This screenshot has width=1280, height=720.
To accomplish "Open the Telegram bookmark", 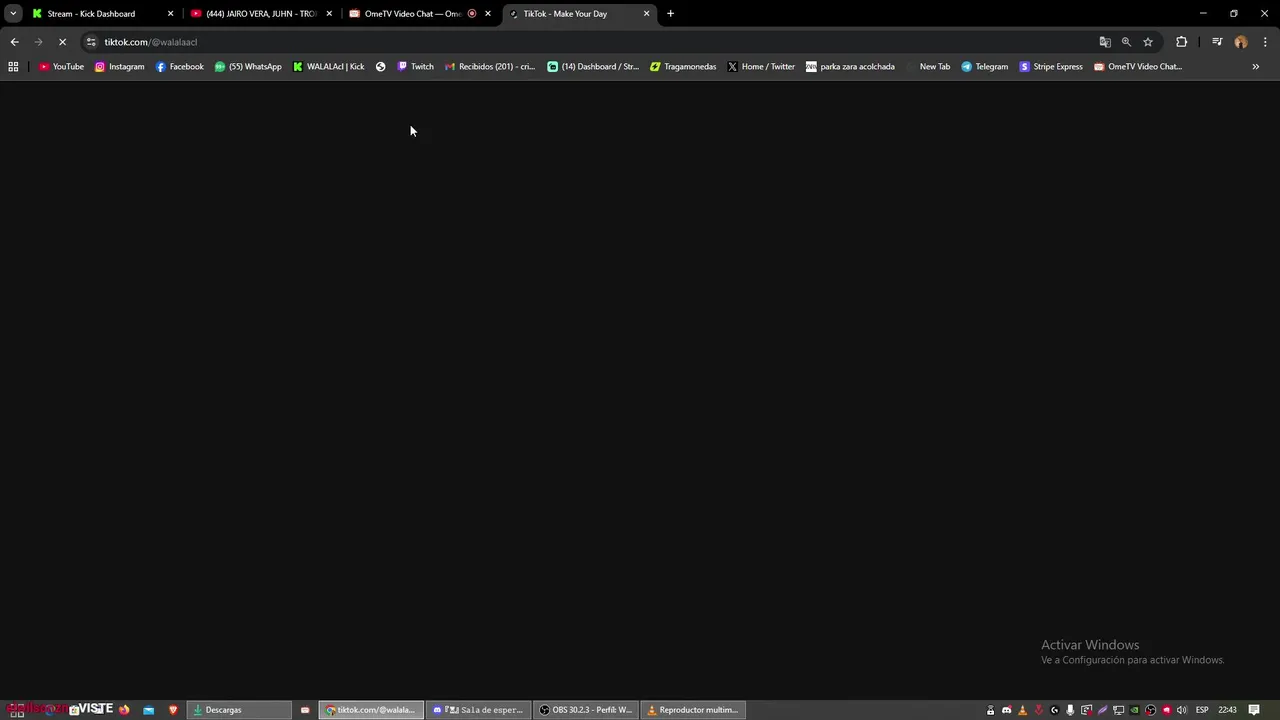I will tap(985, 67).
